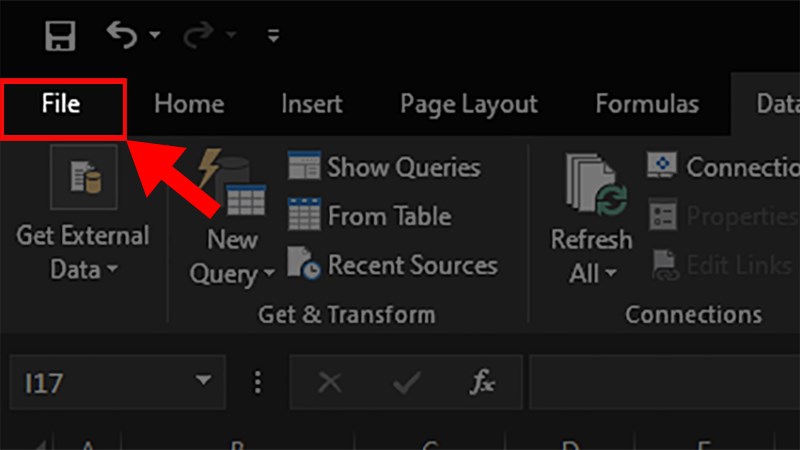Viewport: 800px width, 450px height.
Task: Click the From Table icon
Action: coord(304,216)
